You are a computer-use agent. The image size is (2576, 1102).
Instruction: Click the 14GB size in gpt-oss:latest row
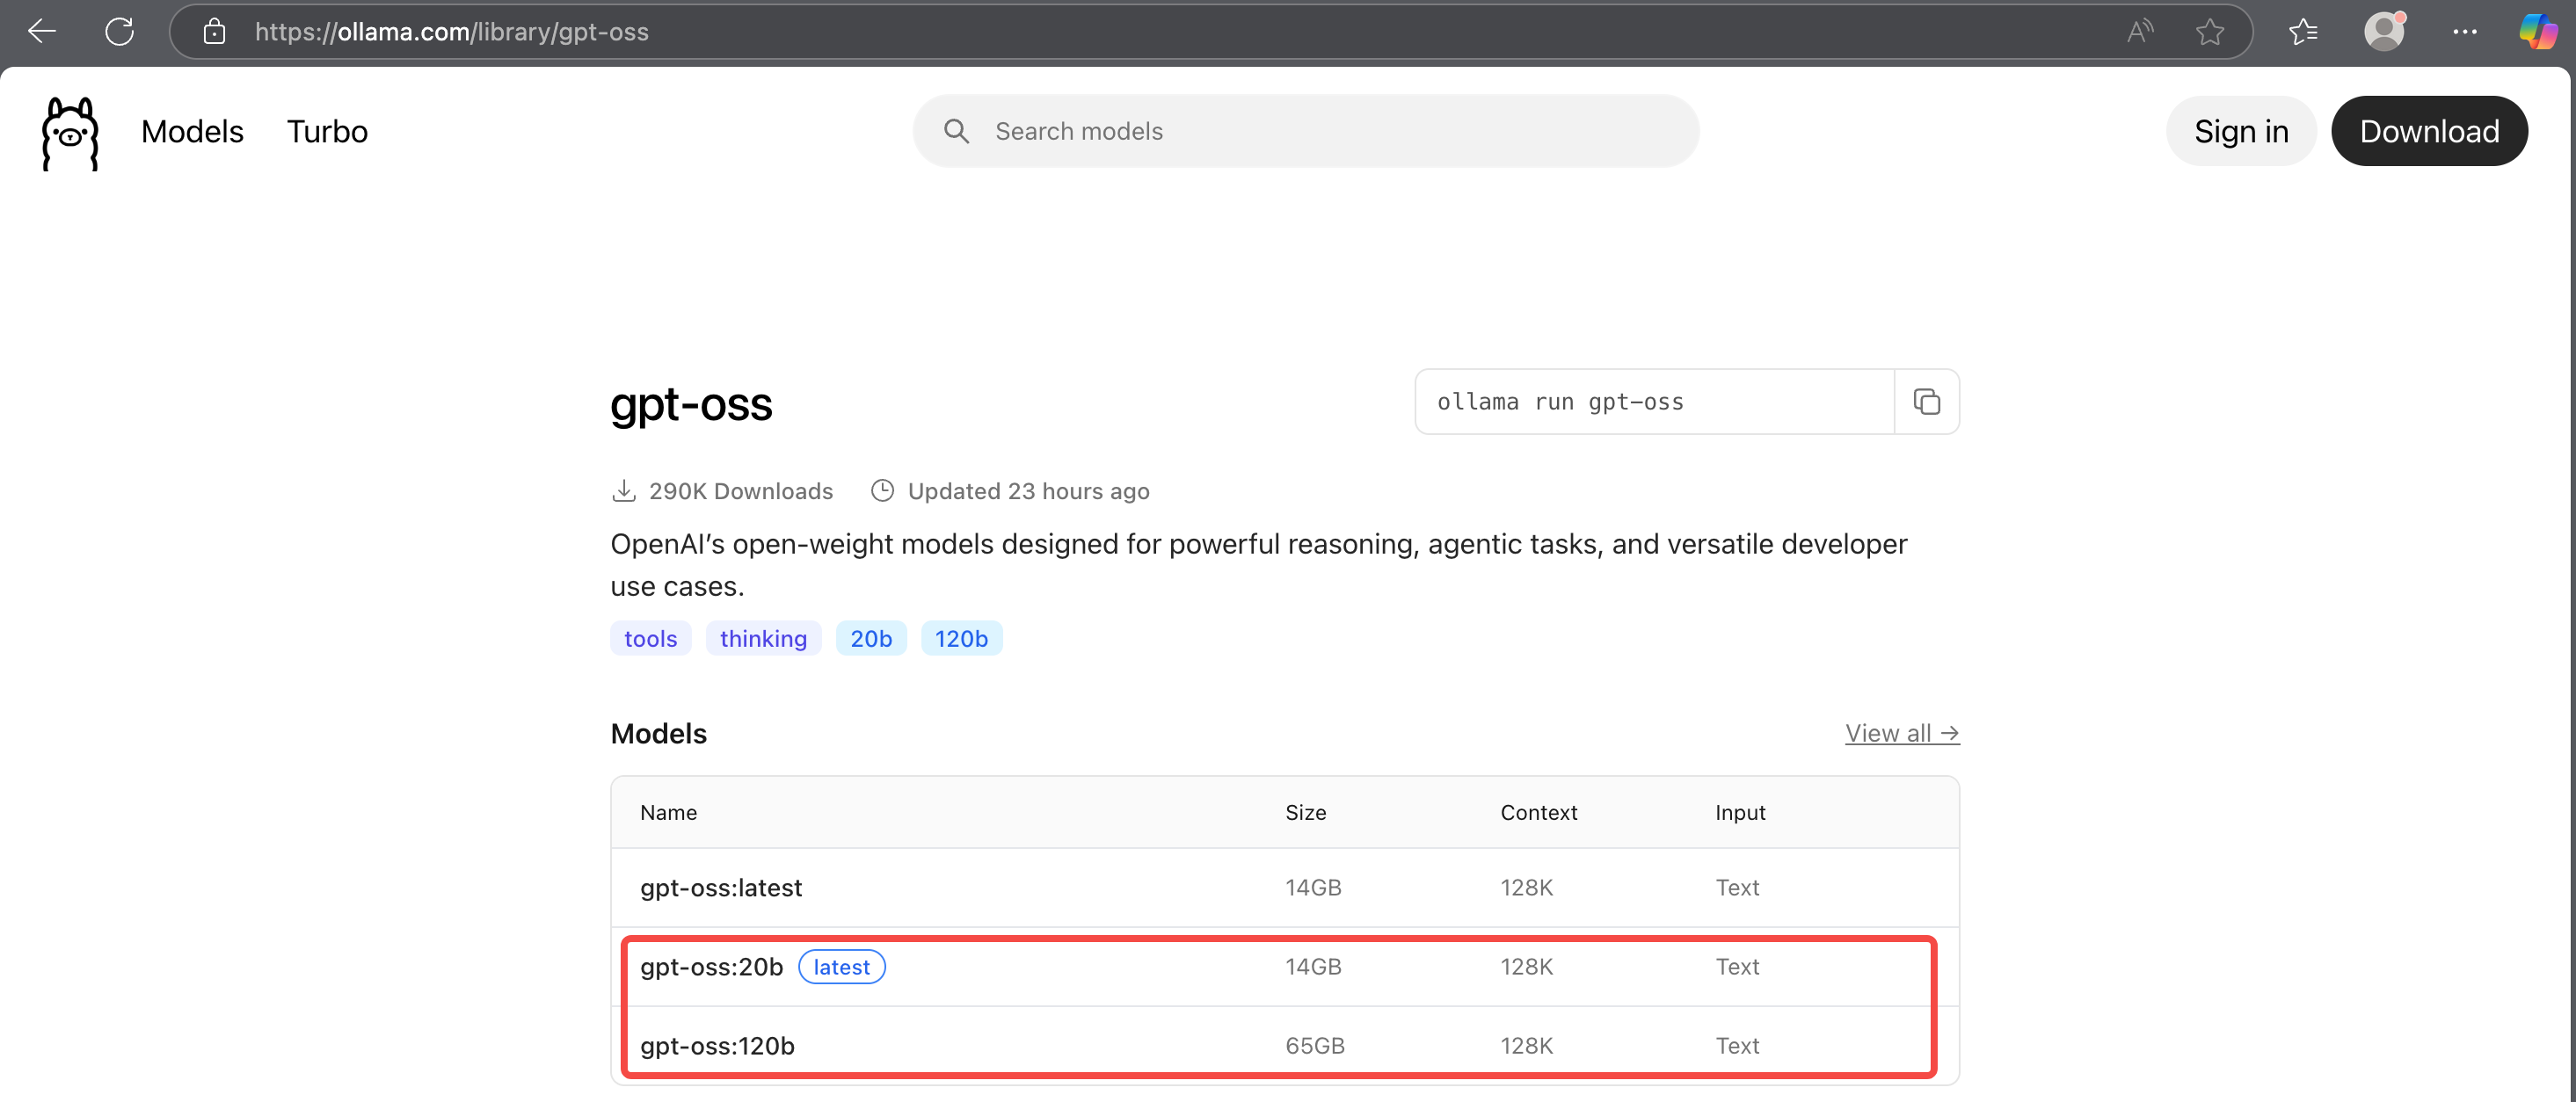[x=1313, y=888]
